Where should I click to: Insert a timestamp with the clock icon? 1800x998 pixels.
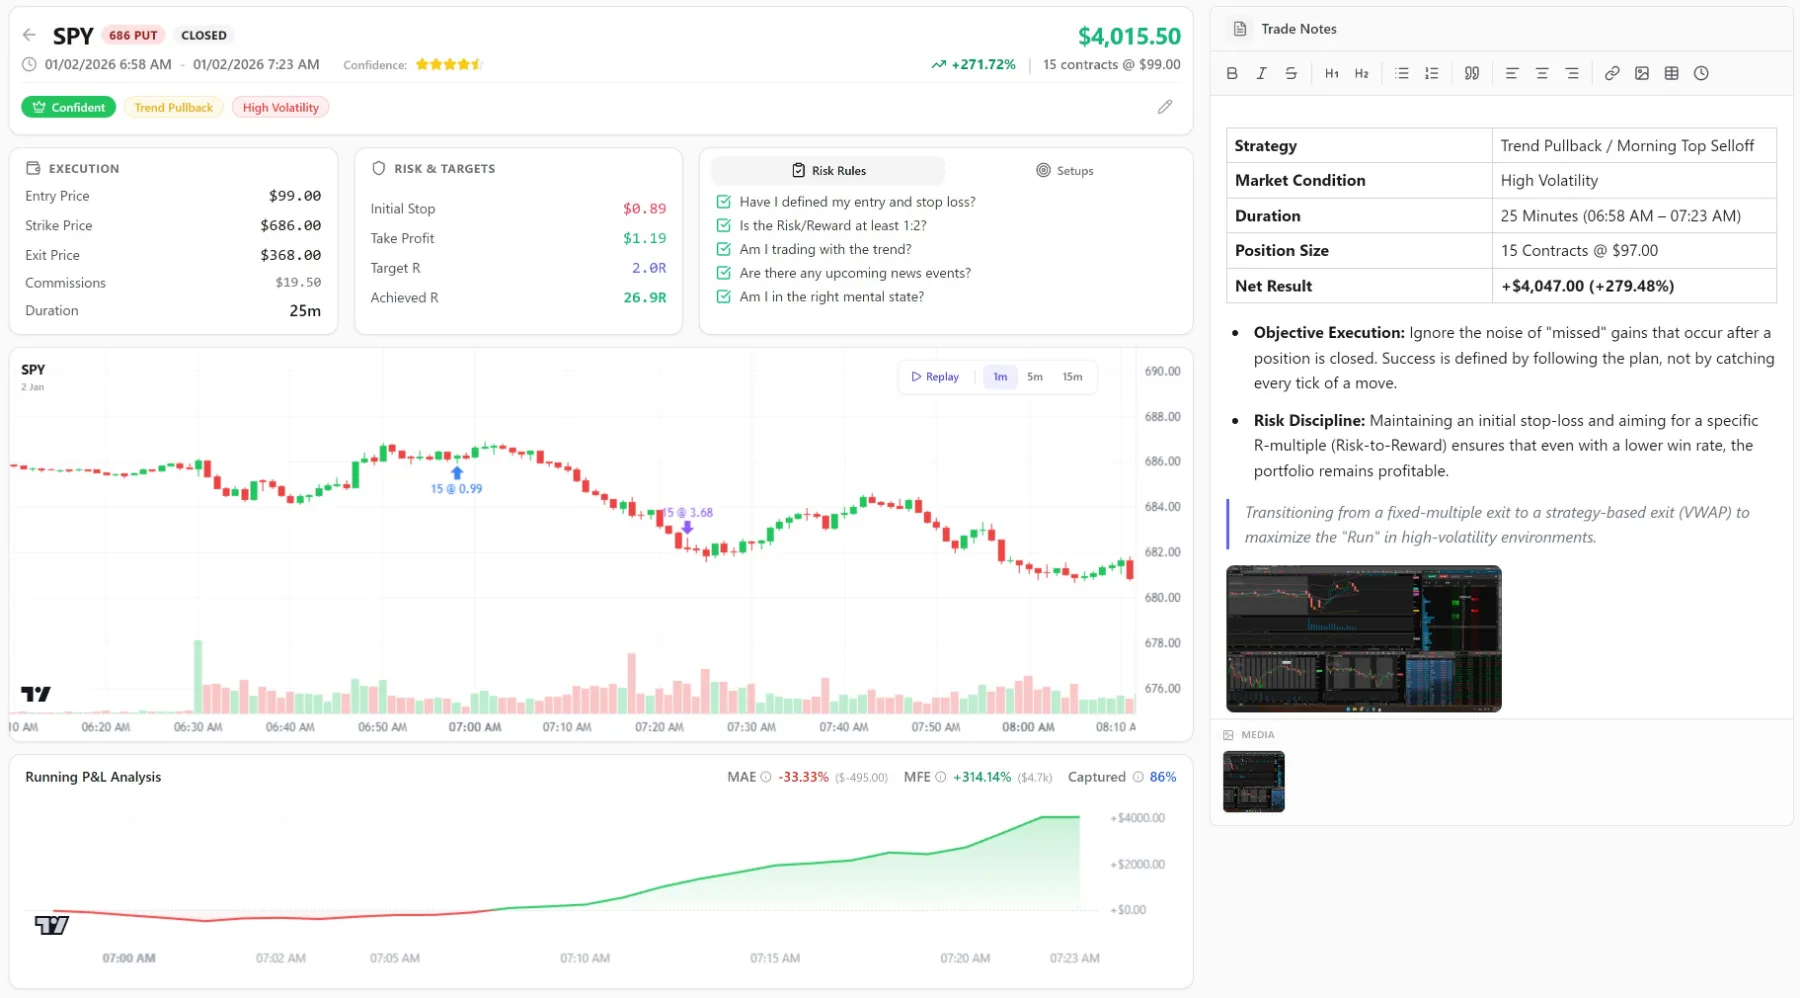point(1701,73)
